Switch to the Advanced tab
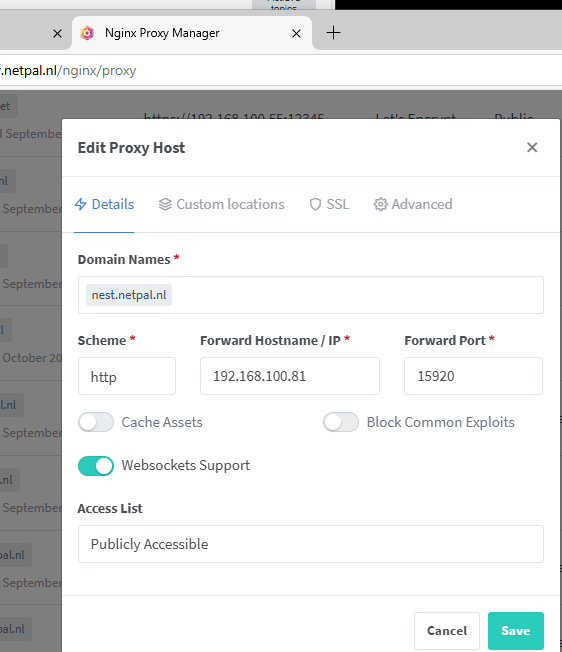562x652 pixels. point(413,204)
